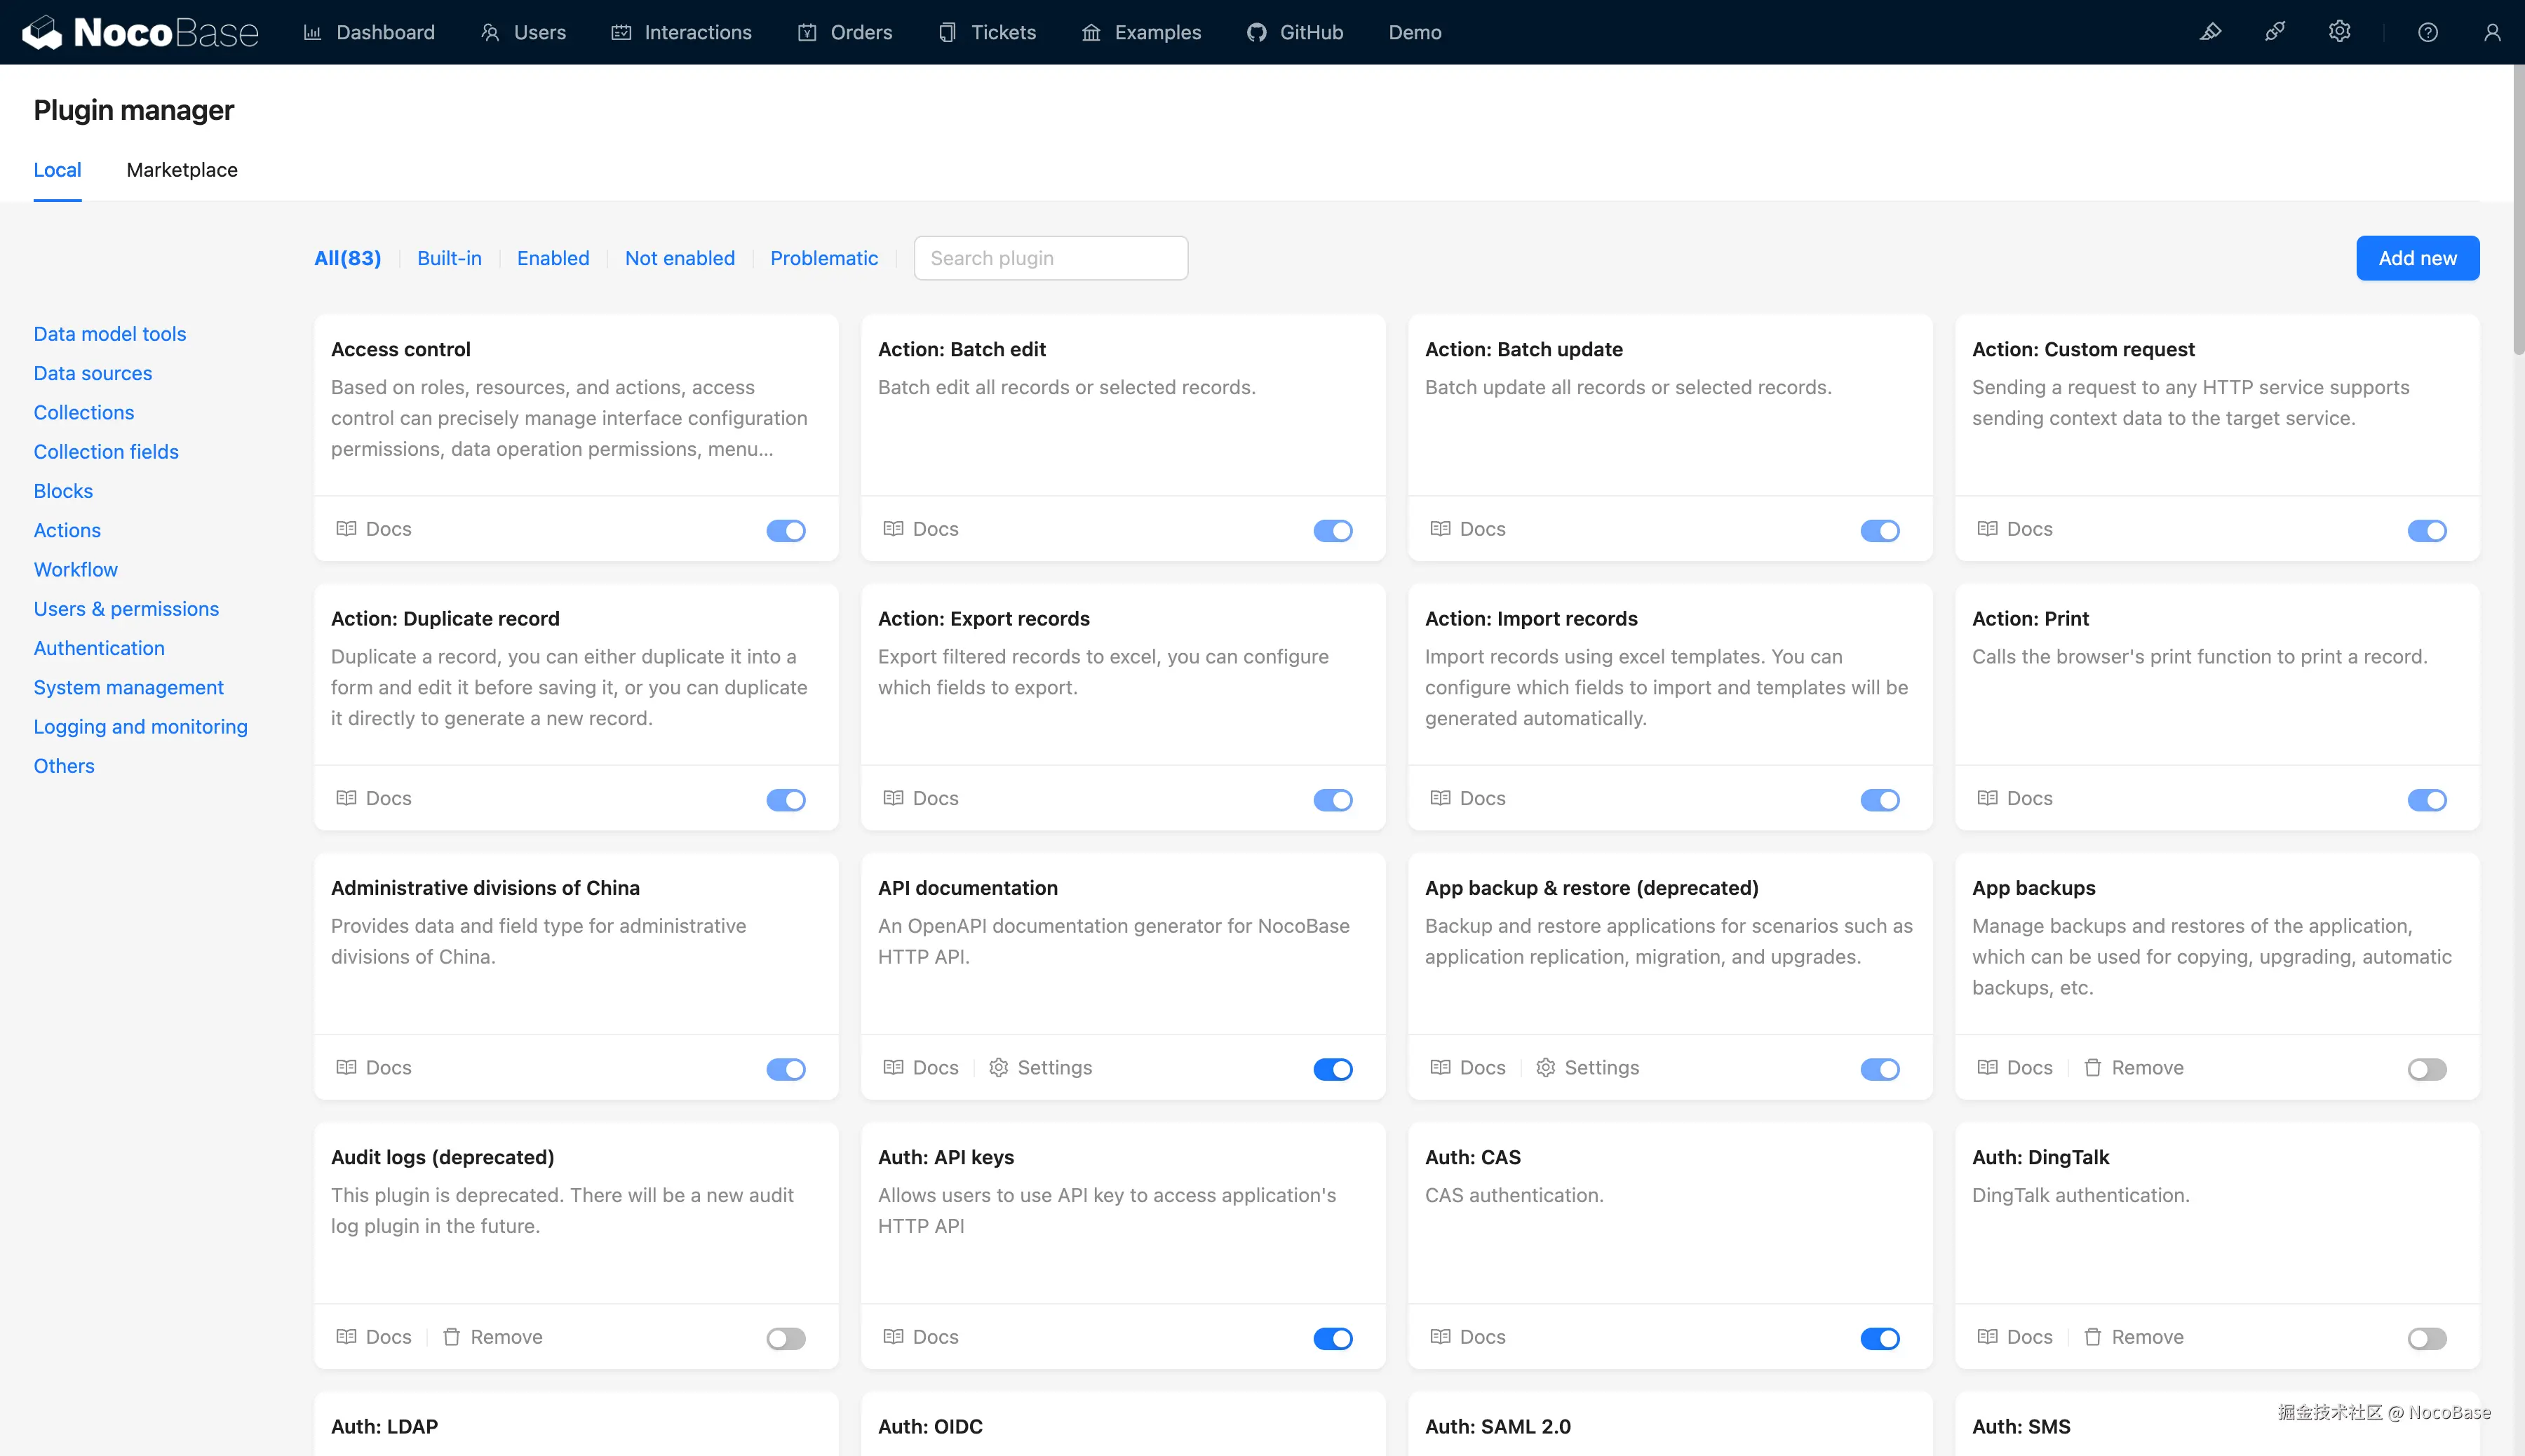The height and width of the screenshot is (1456, 2525).
Task: Toggle the Access control plugin switch
Action: pos(786,530)
